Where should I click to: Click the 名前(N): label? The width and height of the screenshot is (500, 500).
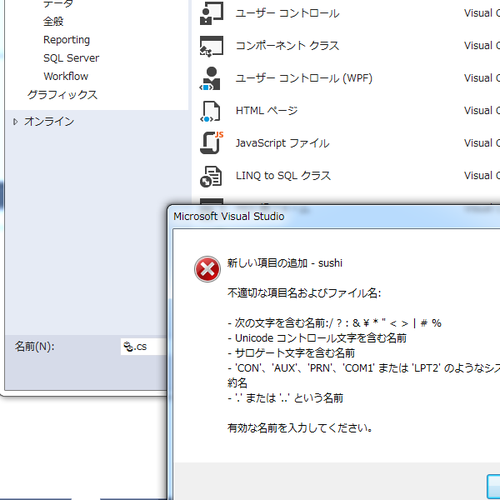point(34,347)
